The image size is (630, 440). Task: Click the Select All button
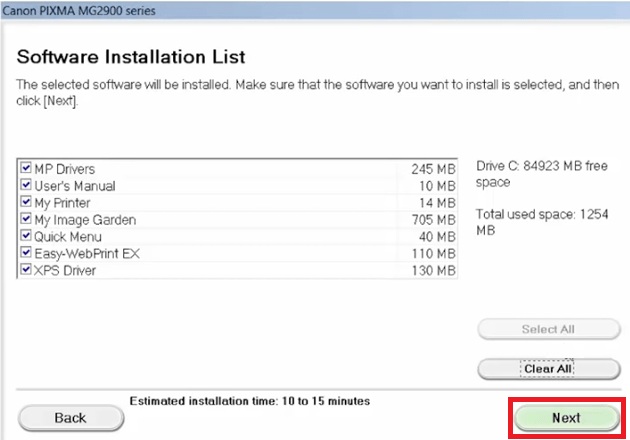[548, 329]
